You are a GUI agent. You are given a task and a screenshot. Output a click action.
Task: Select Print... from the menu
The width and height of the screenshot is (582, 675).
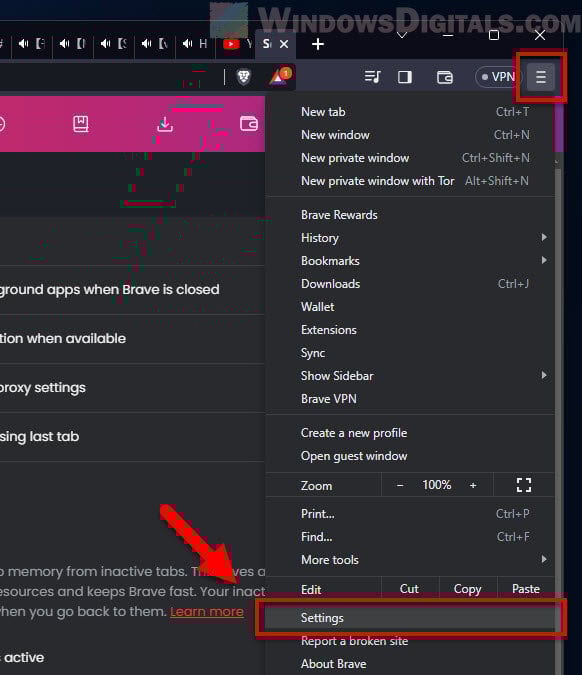point(410,514)
